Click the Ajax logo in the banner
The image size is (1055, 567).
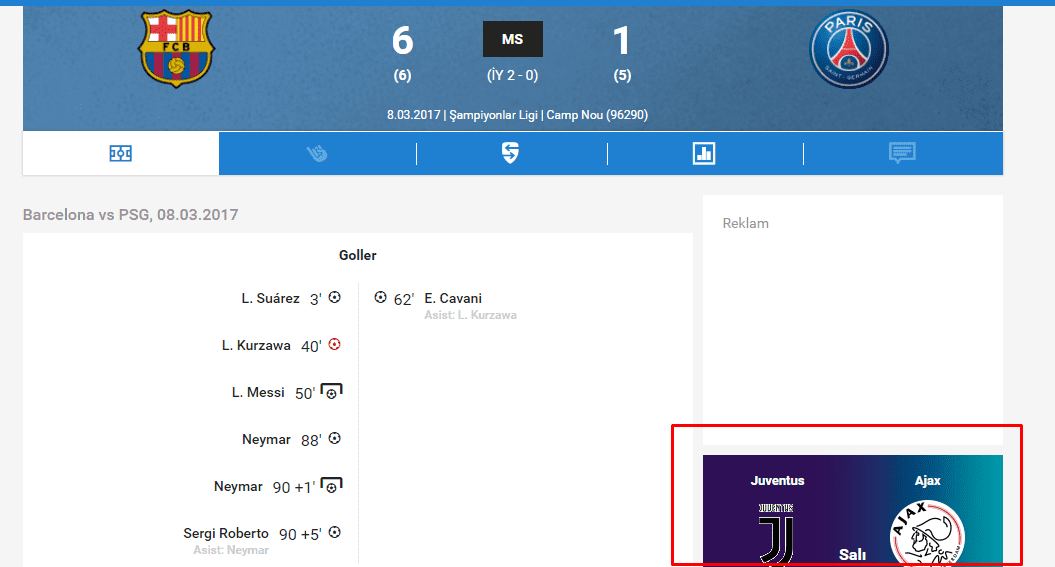pos(927,535)
